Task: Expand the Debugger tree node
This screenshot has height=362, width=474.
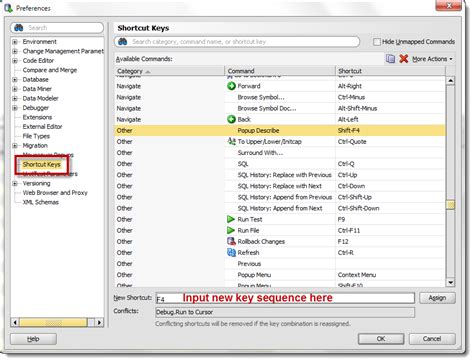Action: (15, 108)
